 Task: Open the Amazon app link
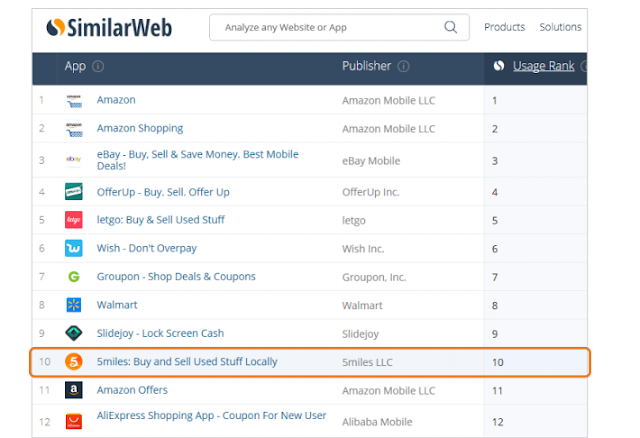[x=116, y=100]
